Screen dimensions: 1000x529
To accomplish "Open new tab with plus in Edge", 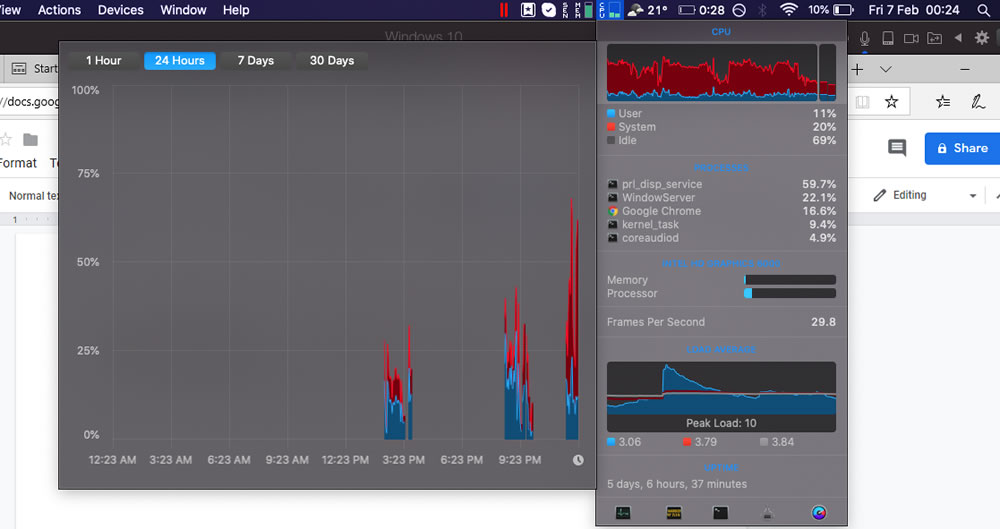I will tap(857, 69).
